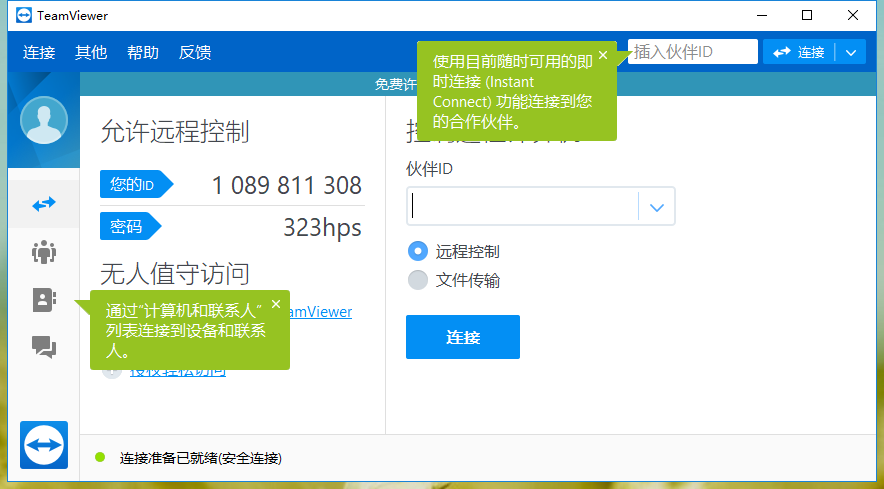Screen dimensions: 884x489
Task: Close the computers and contacts tooltip
Action: pyautogui.click(x=276, y=304)
